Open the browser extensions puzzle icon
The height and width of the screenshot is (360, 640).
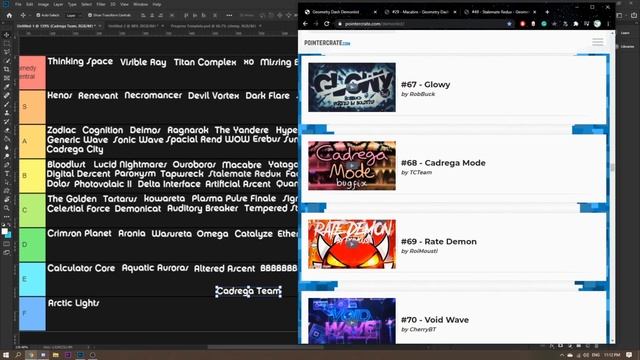[x=576, y=24]
